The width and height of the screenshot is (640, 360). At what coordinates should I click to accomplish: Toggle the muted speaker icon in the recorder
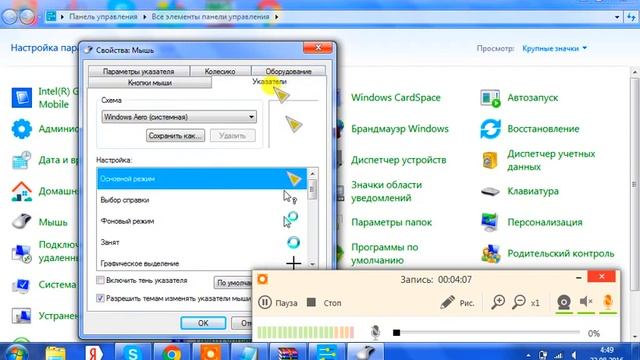point(586,302)
